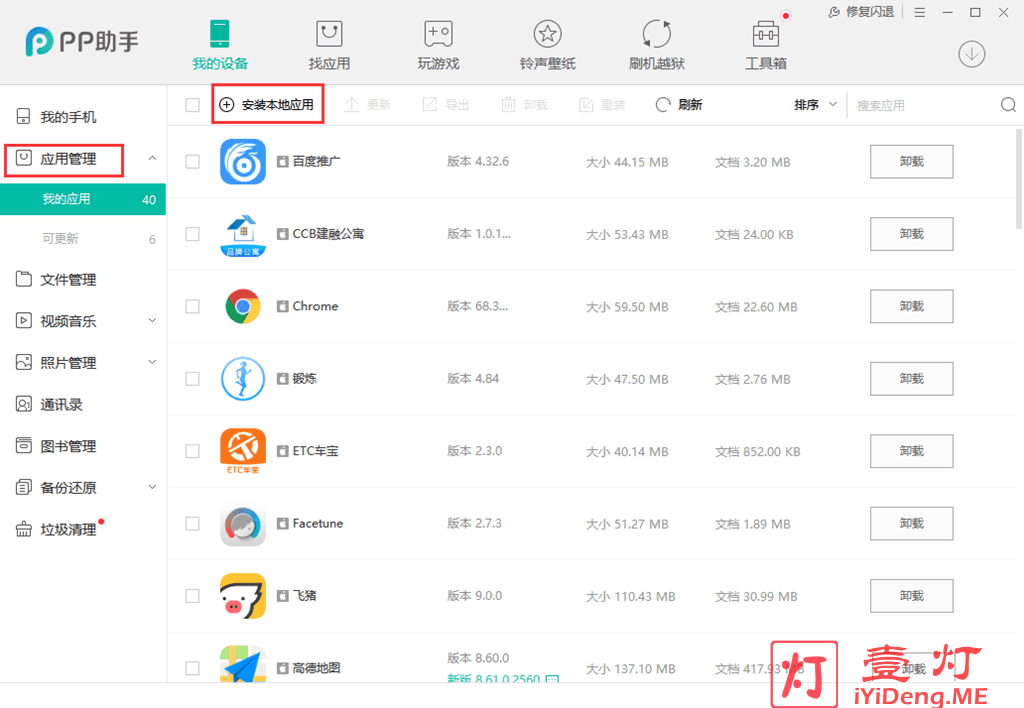Viewport: 1024px width, 708px height.
Task: Click the app list vertical scrollbar
Action: coord(1019,179)
